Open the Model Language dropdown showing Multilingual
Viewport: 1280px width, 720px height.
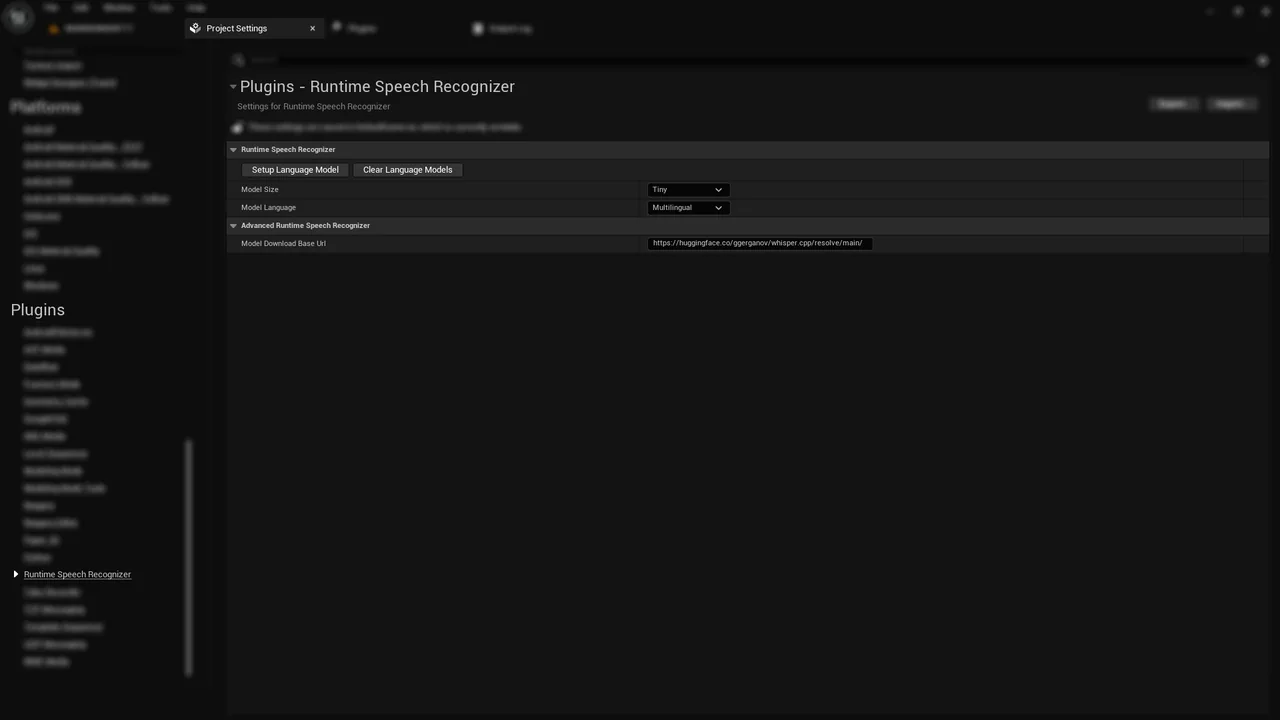[x=687, y=207]
